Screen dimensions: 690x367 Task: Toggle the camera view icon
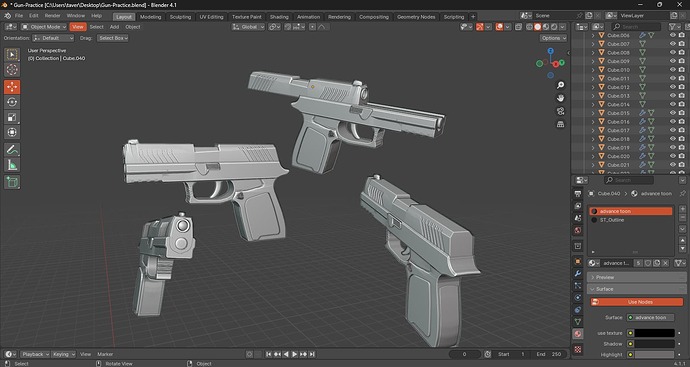(x=560, y=111)
